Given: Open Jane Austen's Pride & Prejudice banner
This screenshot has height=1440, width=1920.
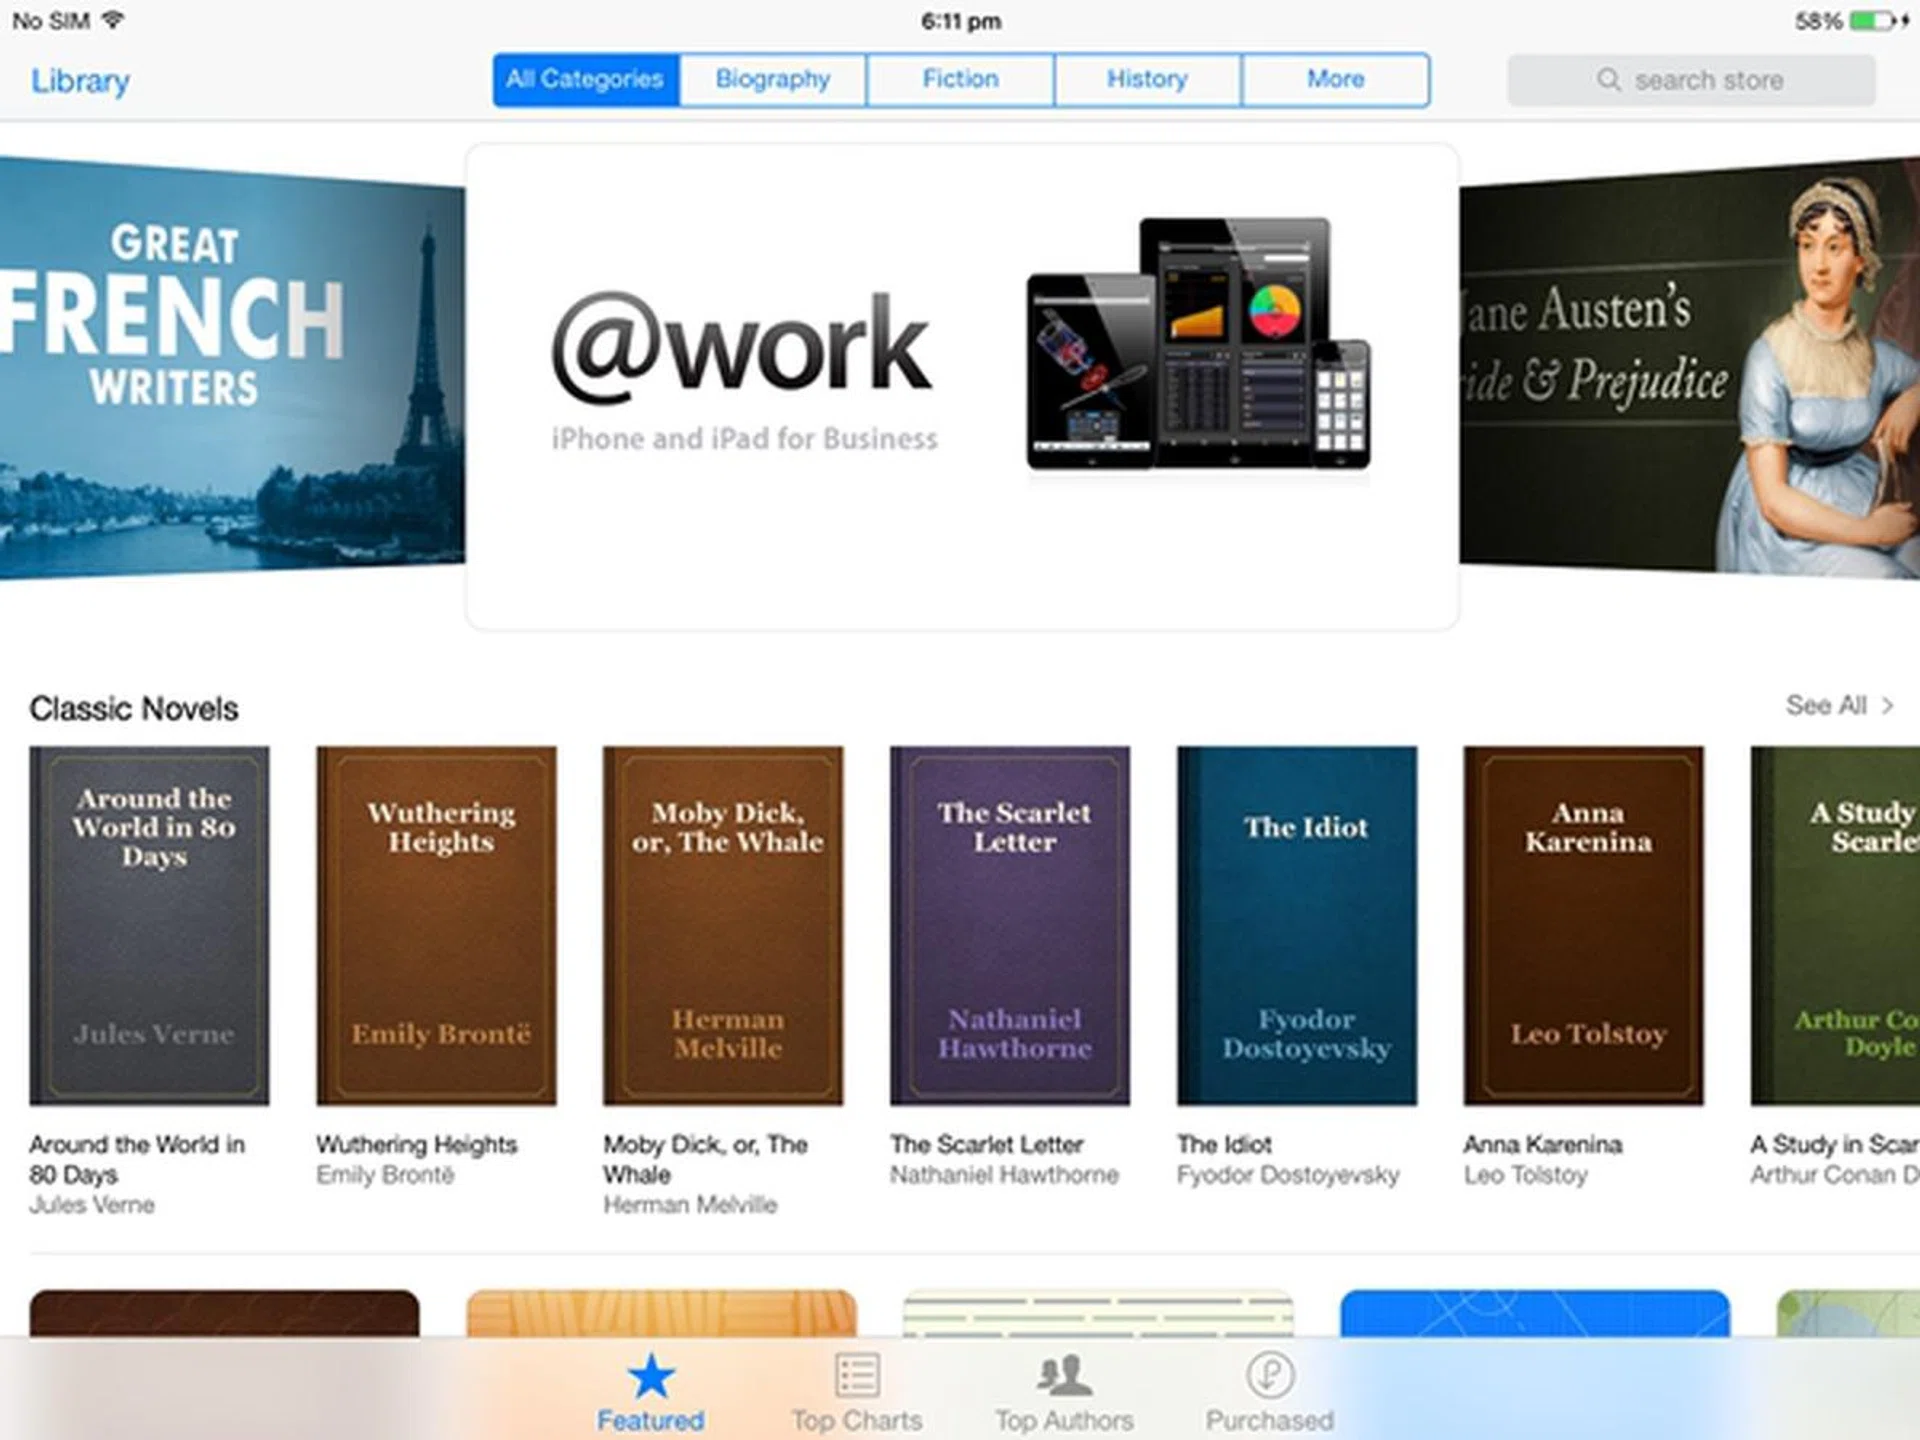Looking at the screenshot, I should (1690, 366).
